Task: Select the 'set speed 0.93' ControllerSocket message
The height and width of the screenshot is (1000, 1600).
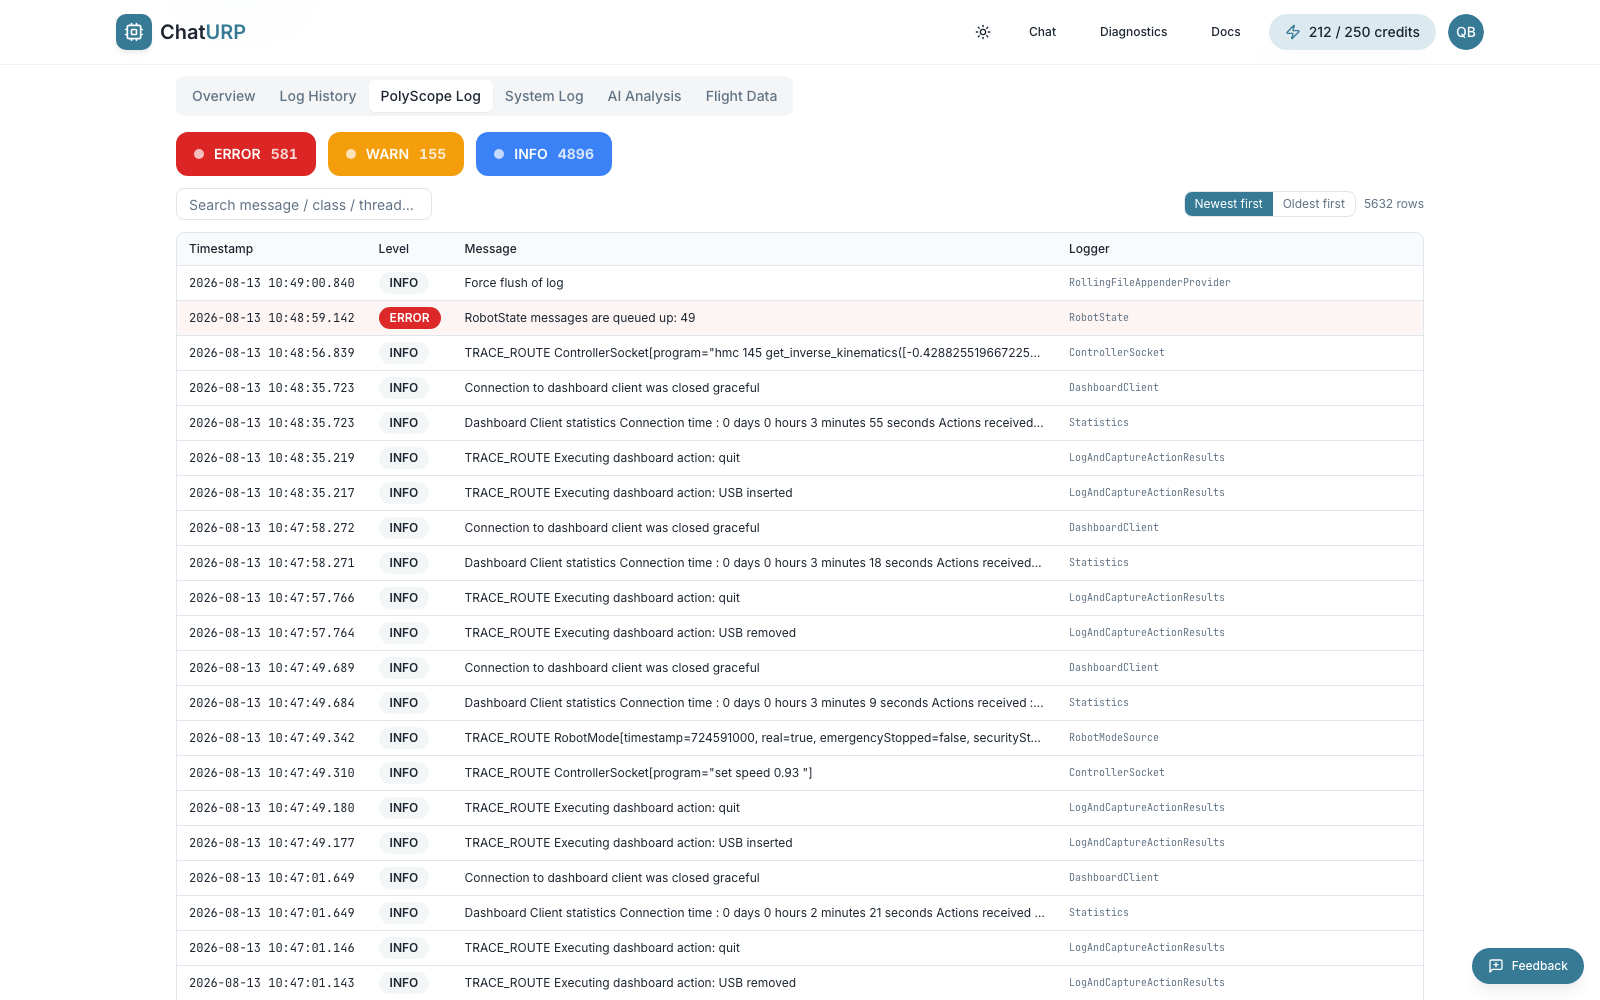Action: [x=639, y=773]
